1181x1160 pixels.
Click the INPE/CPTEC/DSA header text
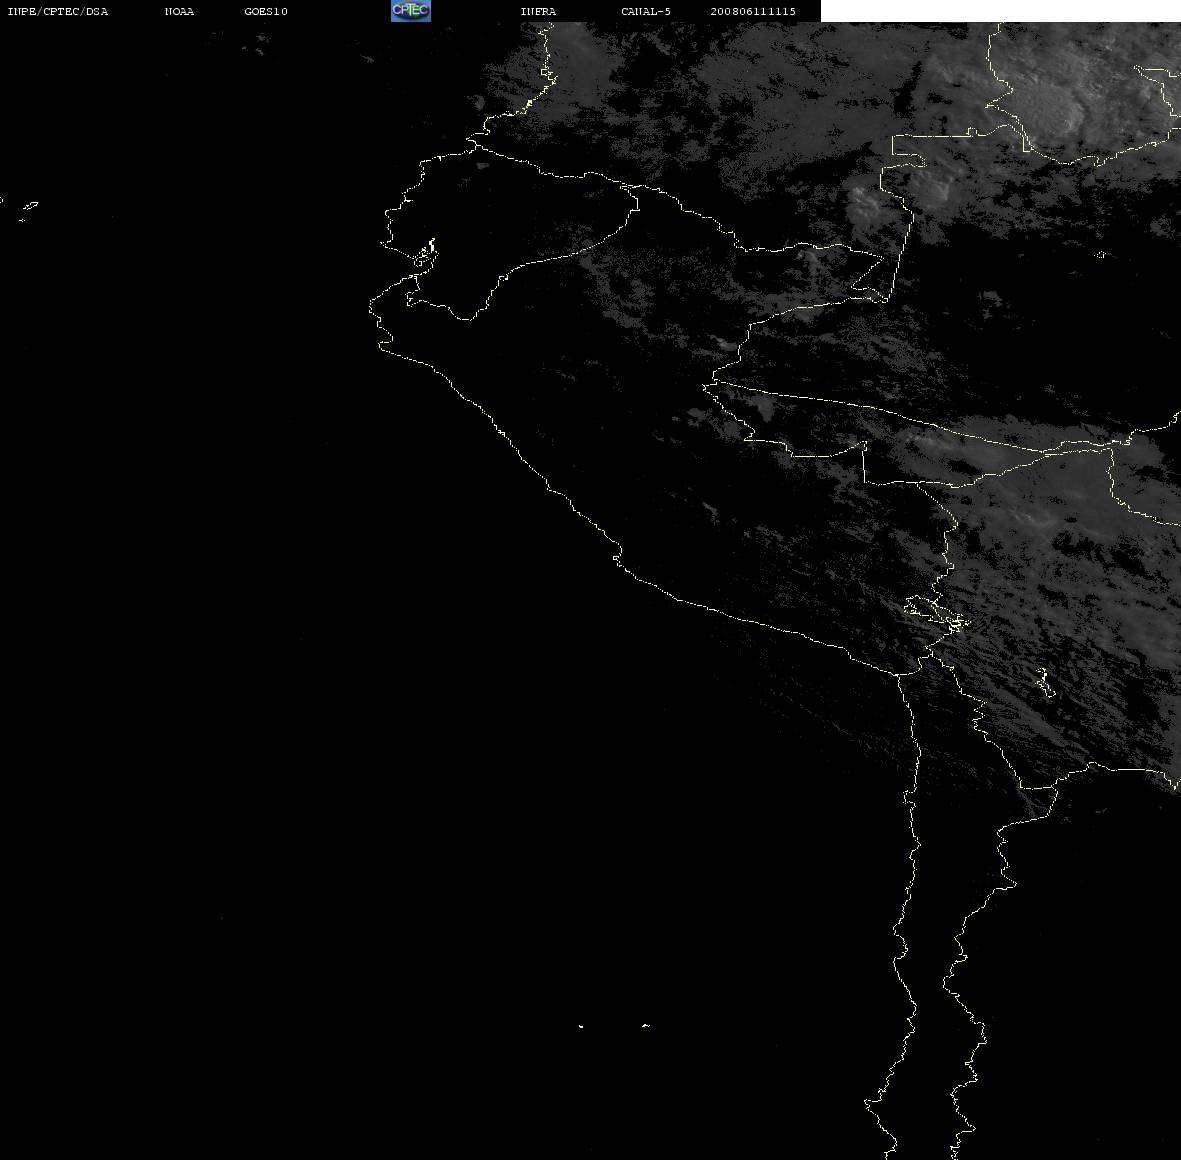57,11
